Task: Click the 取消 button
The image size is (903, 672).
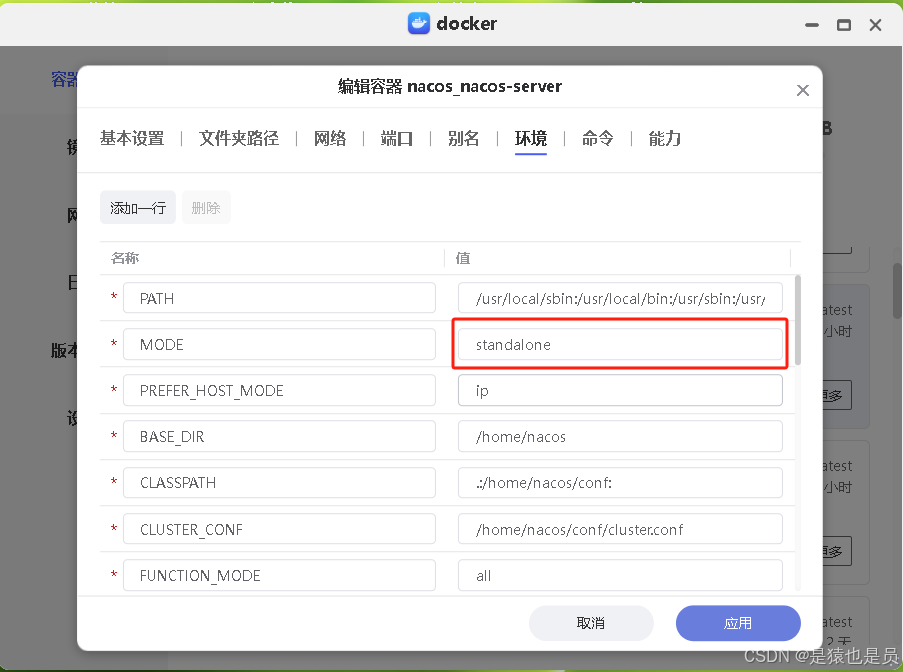Action: (x=591, y=623)
